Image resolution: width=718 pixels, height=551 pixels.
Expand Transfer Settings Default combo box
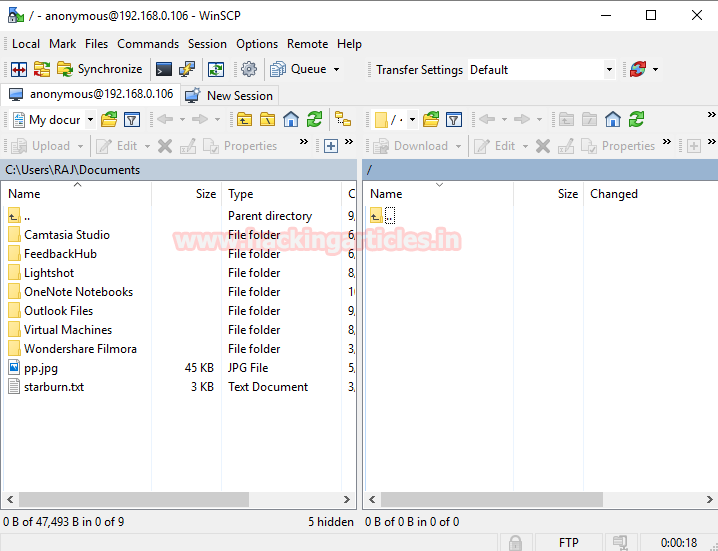(x=609, y=70)
